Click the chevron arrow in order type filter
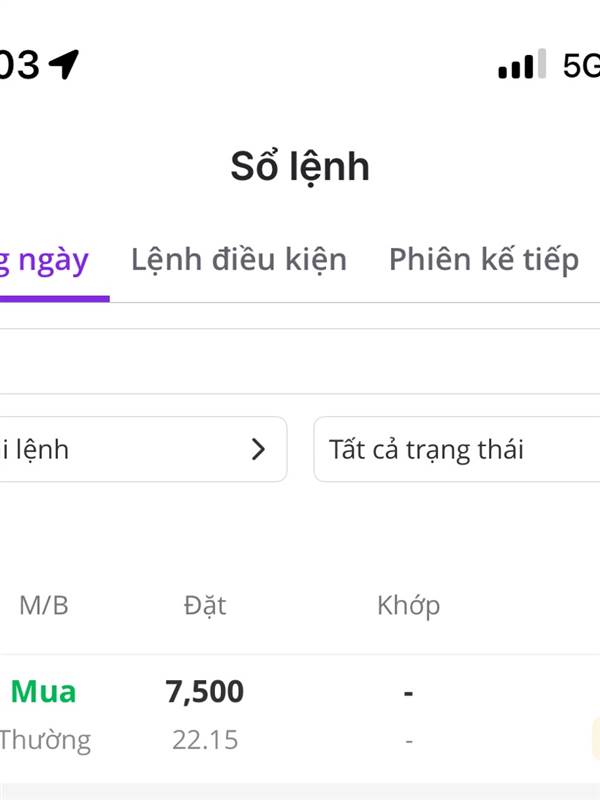This screenshot has height=800, width=600. pos(259,449)
